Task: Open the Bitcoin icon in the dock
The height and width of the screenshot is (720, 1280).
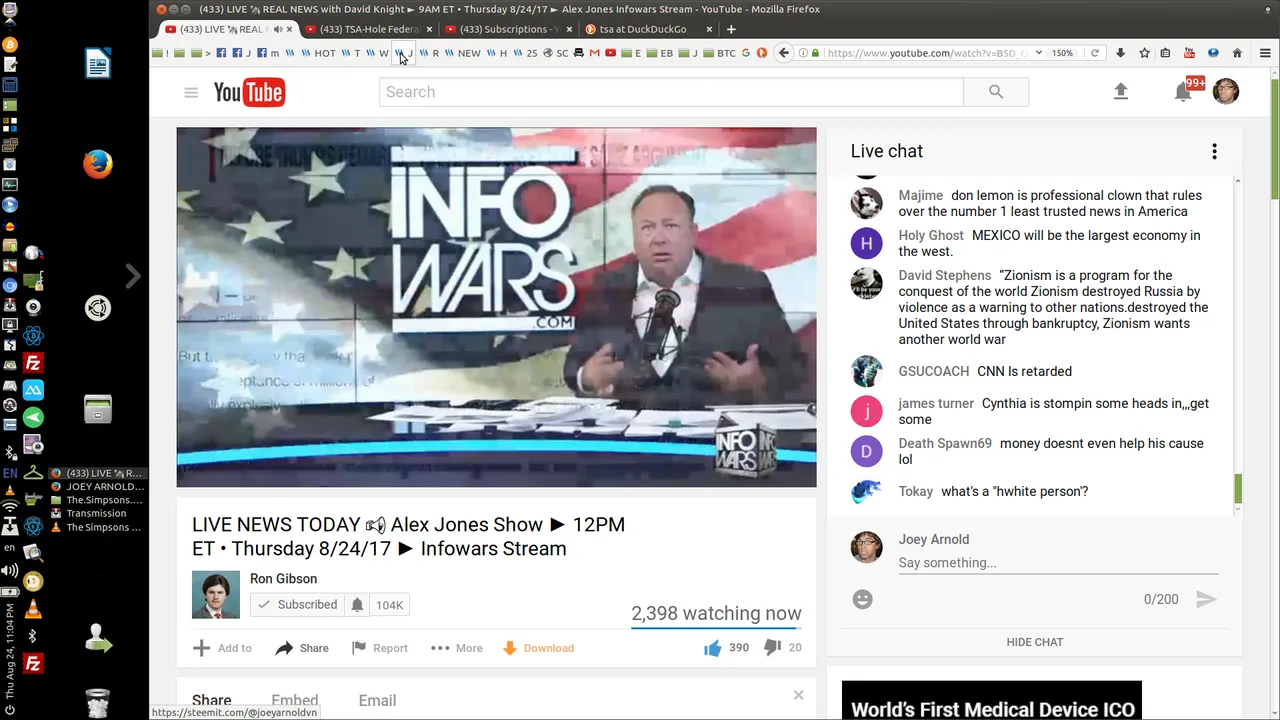Action: tap(10, 45)
